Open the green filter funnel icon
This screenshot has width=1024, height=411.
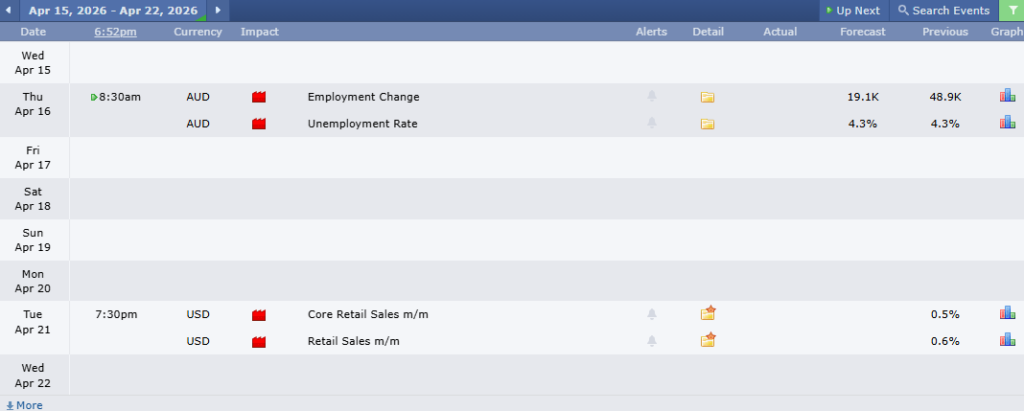(x=1012, y=10)
